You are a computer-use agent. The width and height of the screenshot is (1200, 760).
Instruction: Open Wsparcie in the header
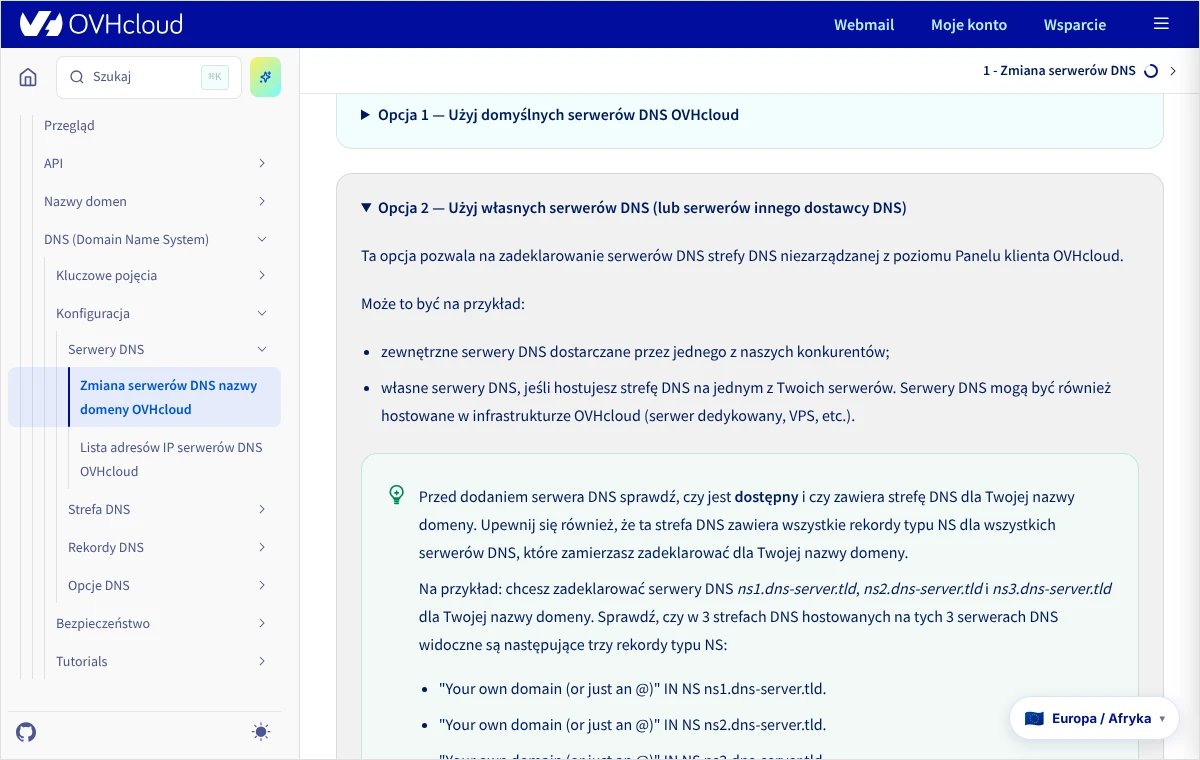coord(1075,24)
